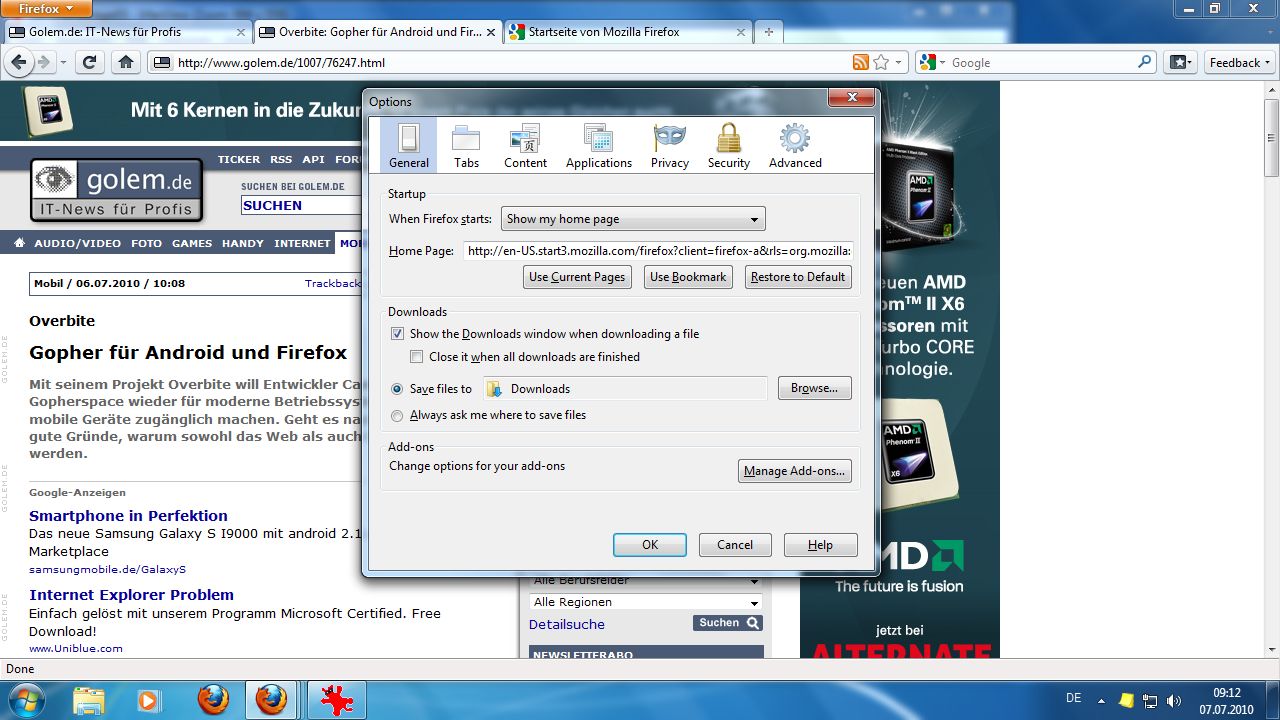The width and height of the screenshot is (1280, 720).
Task: Open the General options panel
Action: pyautogui.click(x=407, y=145)
